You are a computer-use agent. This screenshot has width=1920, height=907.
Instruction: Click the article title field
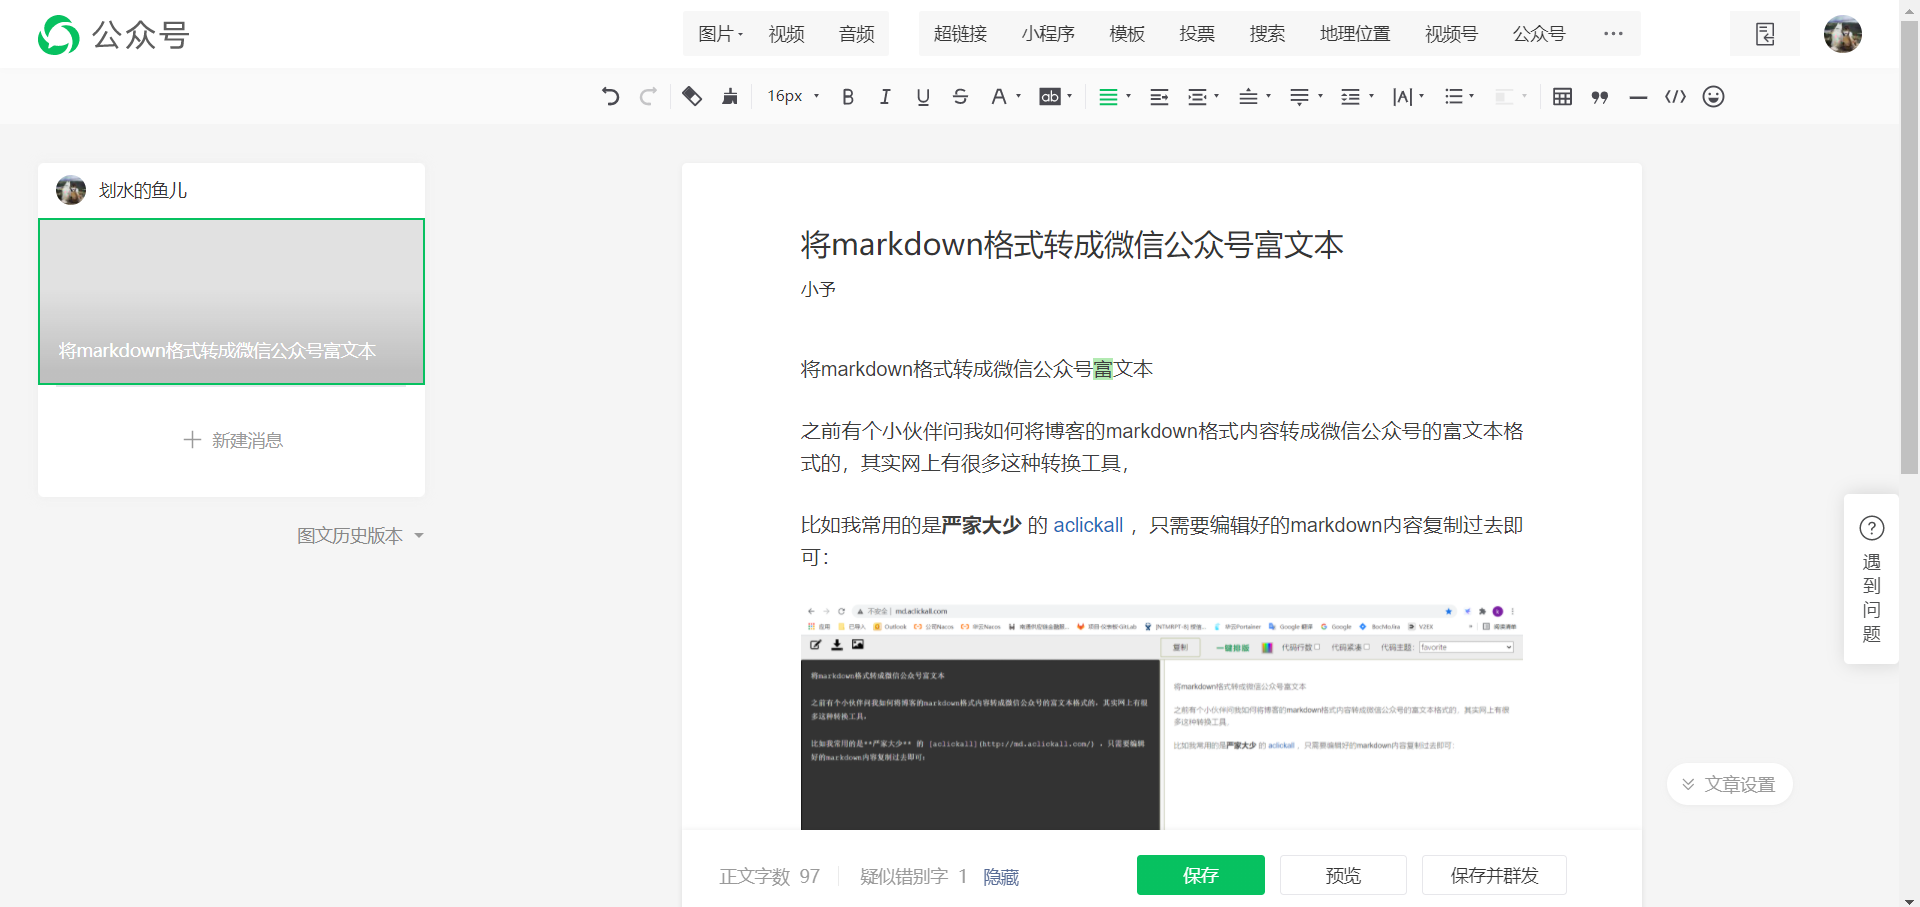point(1072,245)
